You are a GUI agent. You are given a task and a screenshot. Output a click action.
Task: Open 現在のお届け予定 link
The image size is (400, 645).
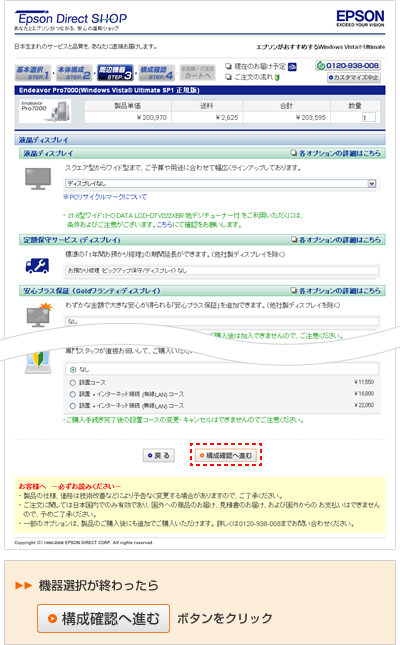tap(259, 66)
